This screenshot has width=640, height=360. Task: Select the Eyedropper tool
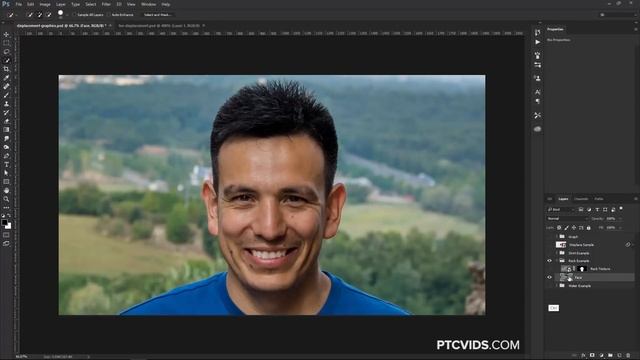click(x=6, y=78)
